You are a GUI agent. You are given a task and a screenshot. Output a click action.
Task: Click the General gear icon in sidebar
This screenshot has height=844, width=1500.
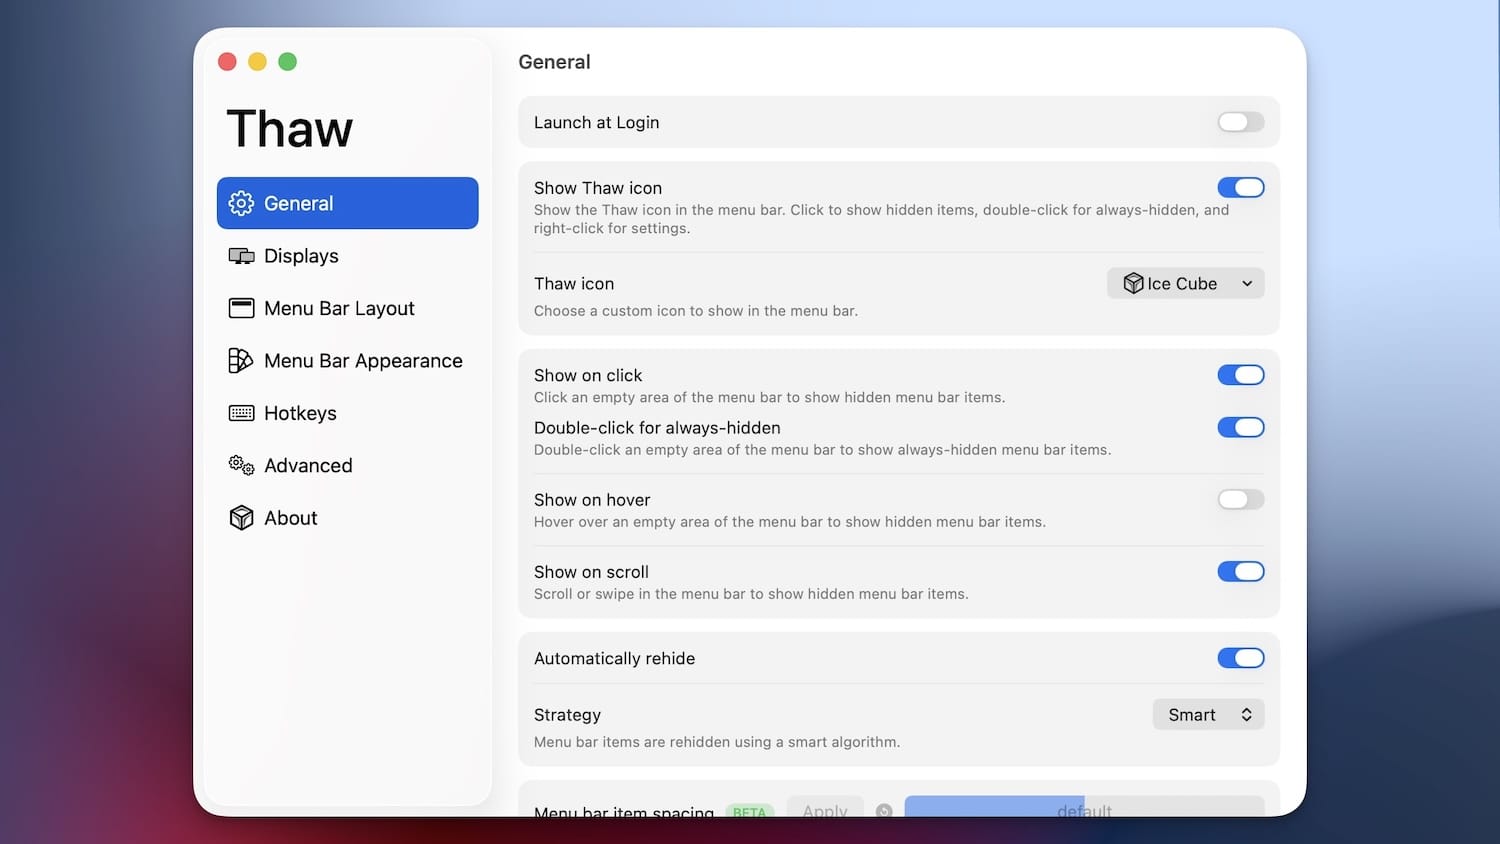[x=241, y=203]
